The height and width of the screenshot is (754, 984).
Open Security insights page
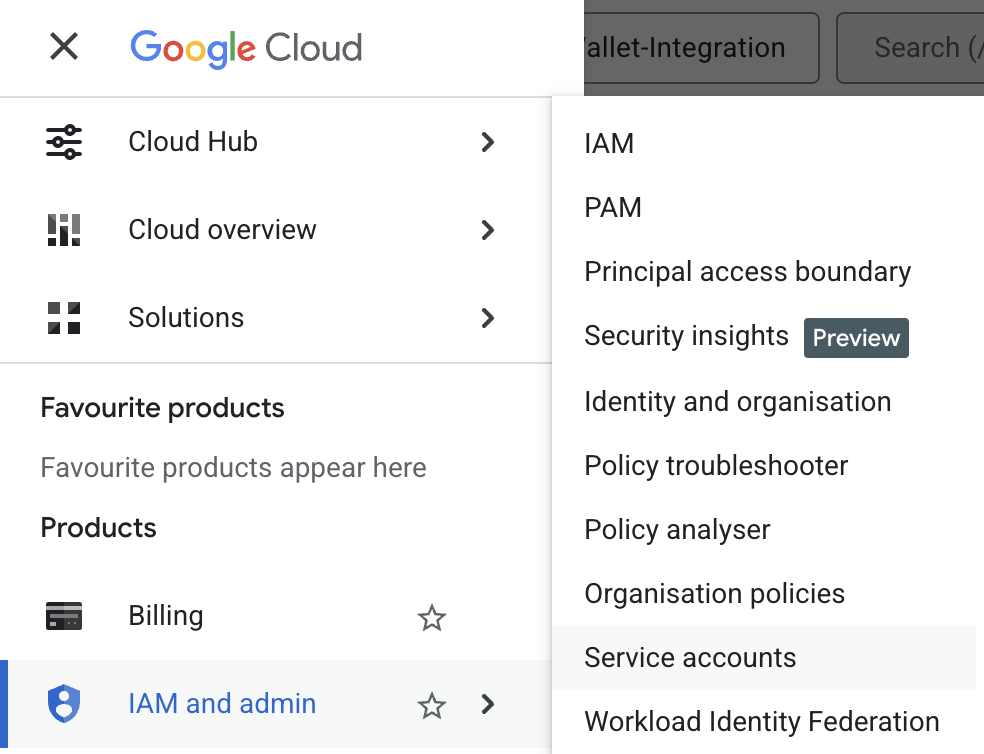(686, 336)
